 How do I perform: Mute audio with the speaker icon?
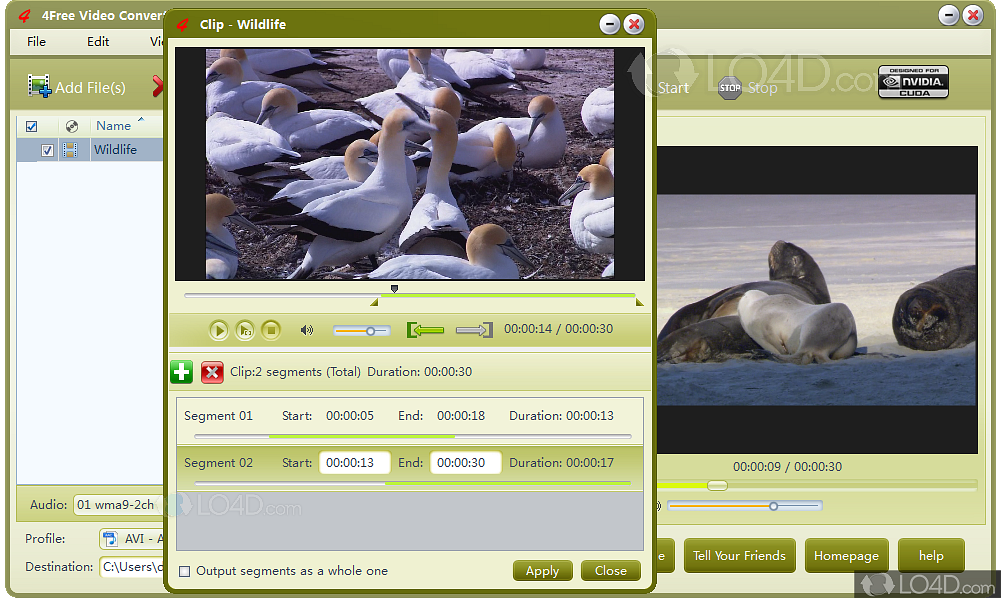[307, 330]
